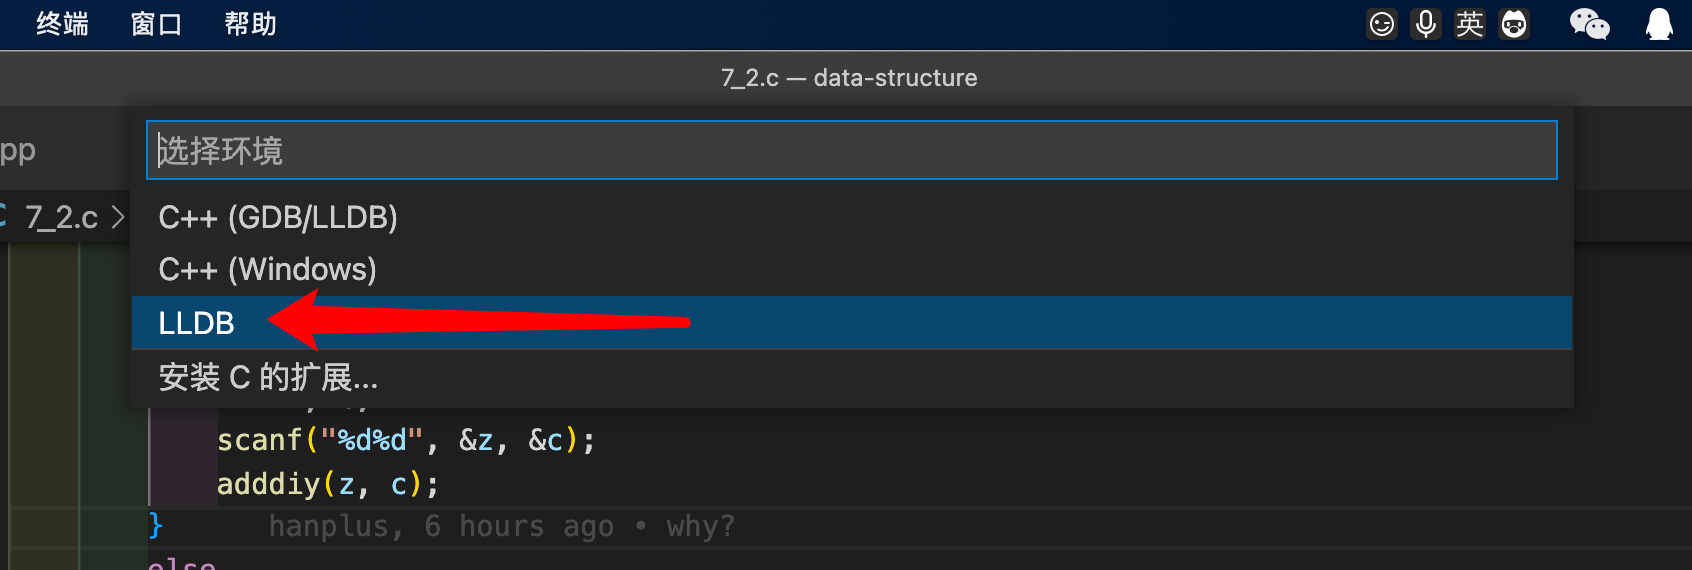Click the winking smiley face menu bar icon
The width and height of the screenshot is (1692, 570).
(1381, 24)
